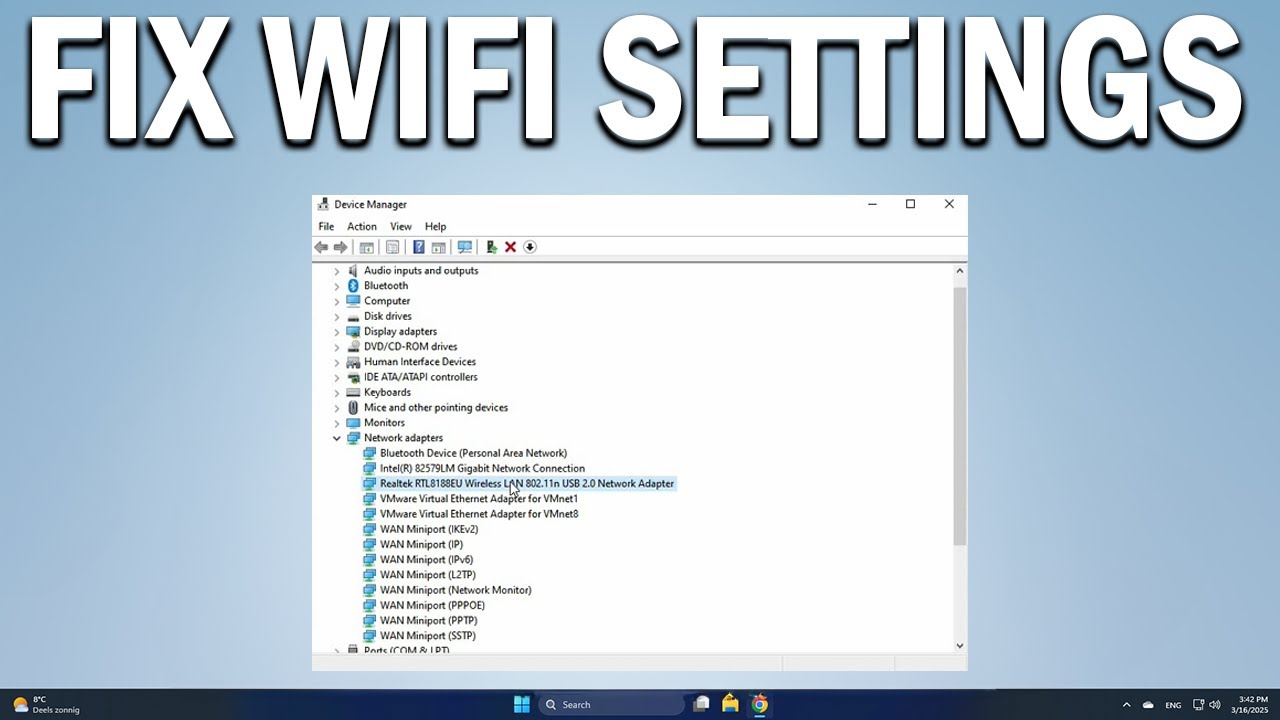Expand the Keyboards category chevron
The width and height of the screenshot is (1280, 720).
[x=337, y=393]
